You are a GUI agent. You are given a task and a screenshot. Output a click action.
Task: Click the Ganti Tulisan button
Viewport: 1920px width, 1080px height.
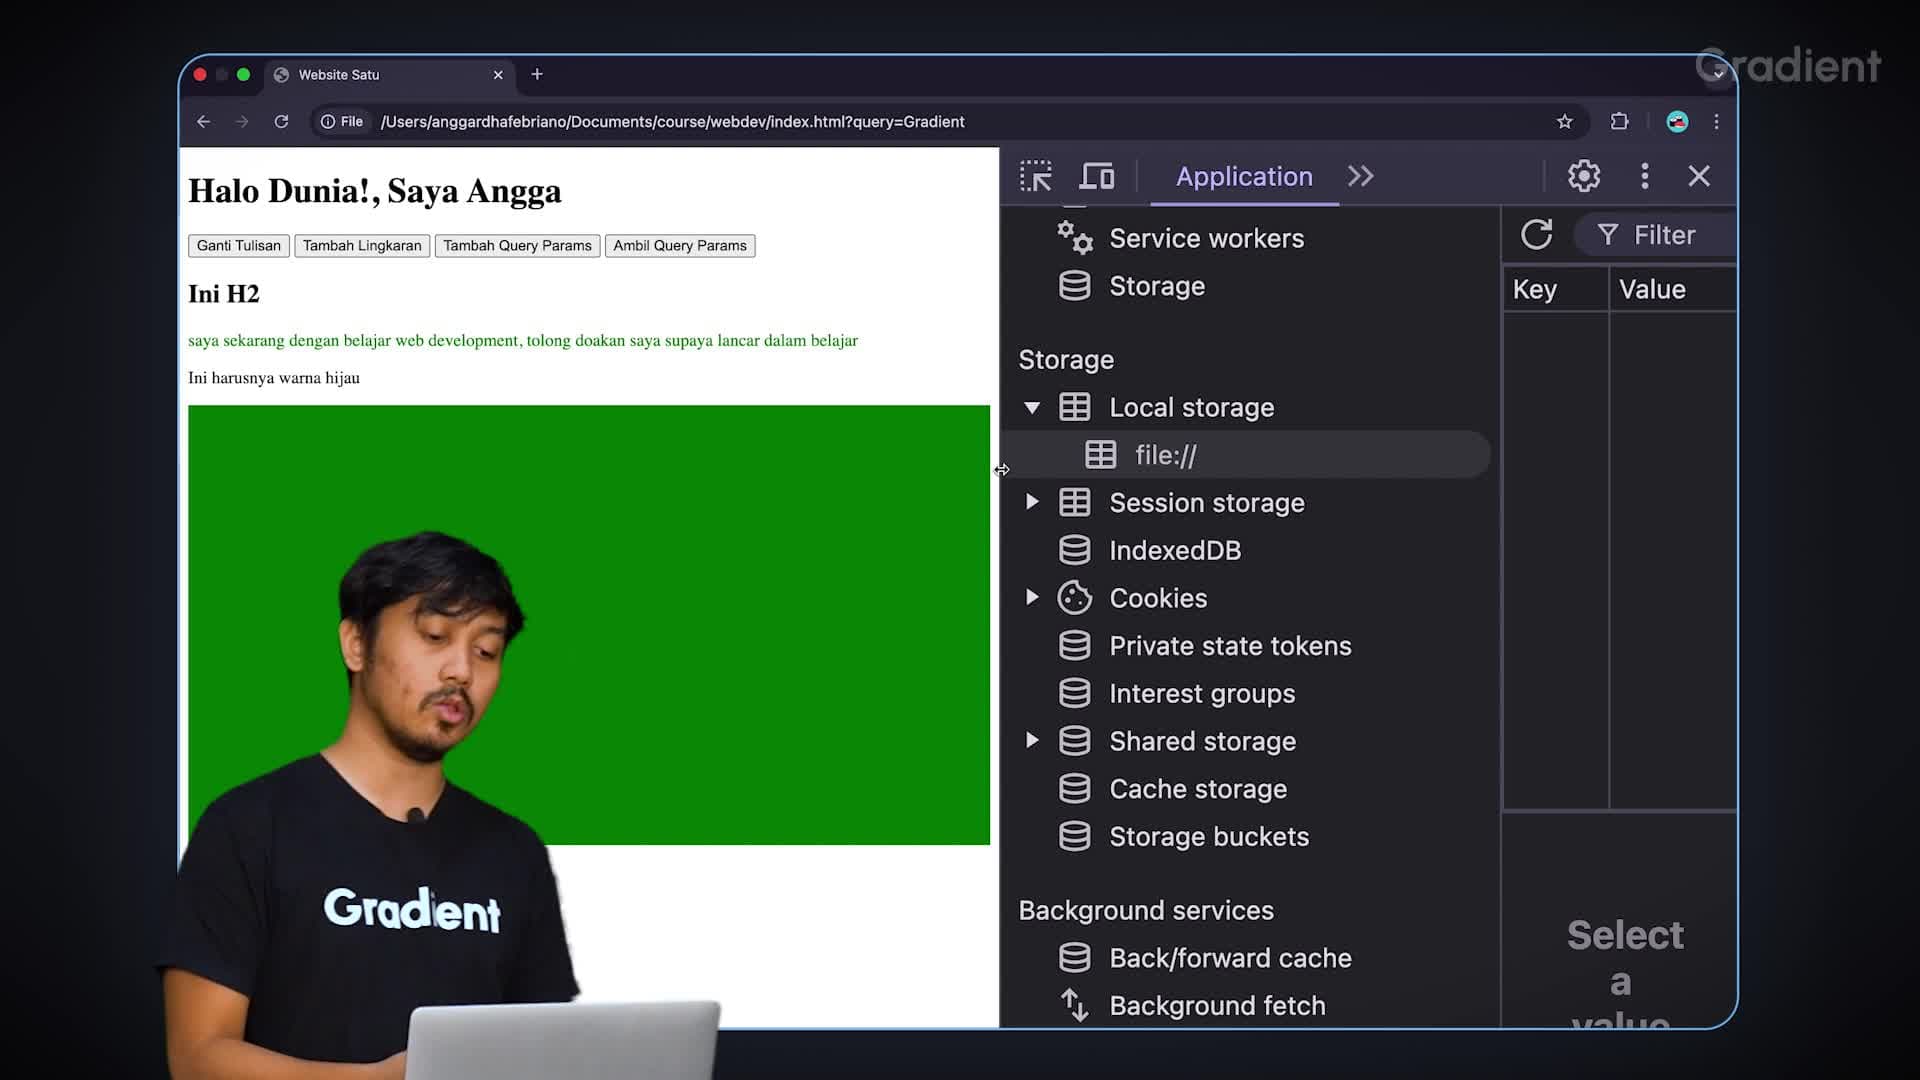[239, 245]
